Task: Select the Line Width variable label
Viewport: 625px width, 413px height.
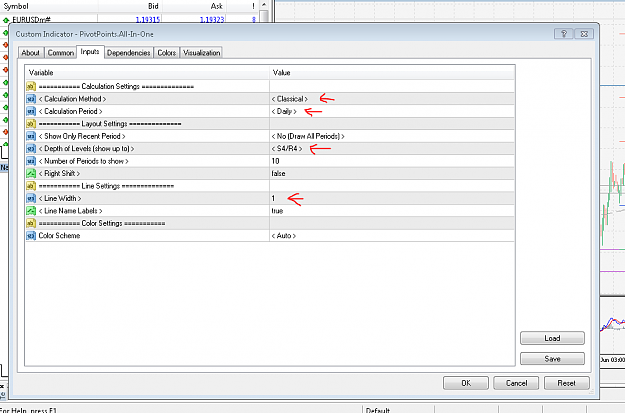Action: [60, 198]
